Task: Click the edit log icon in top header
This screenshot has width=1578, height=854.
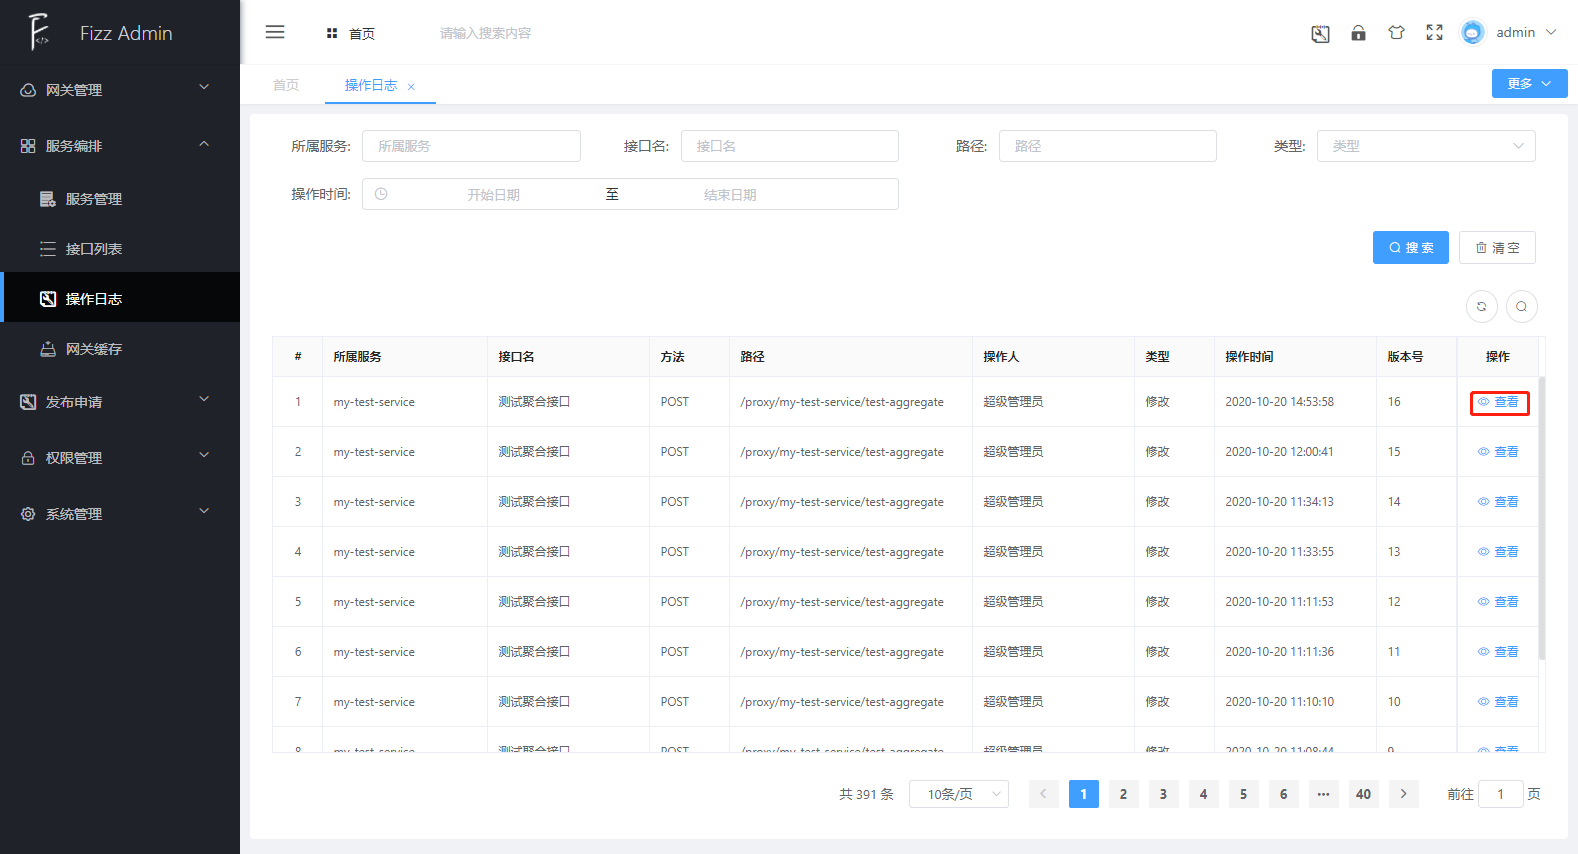Action: (1320, 34)
